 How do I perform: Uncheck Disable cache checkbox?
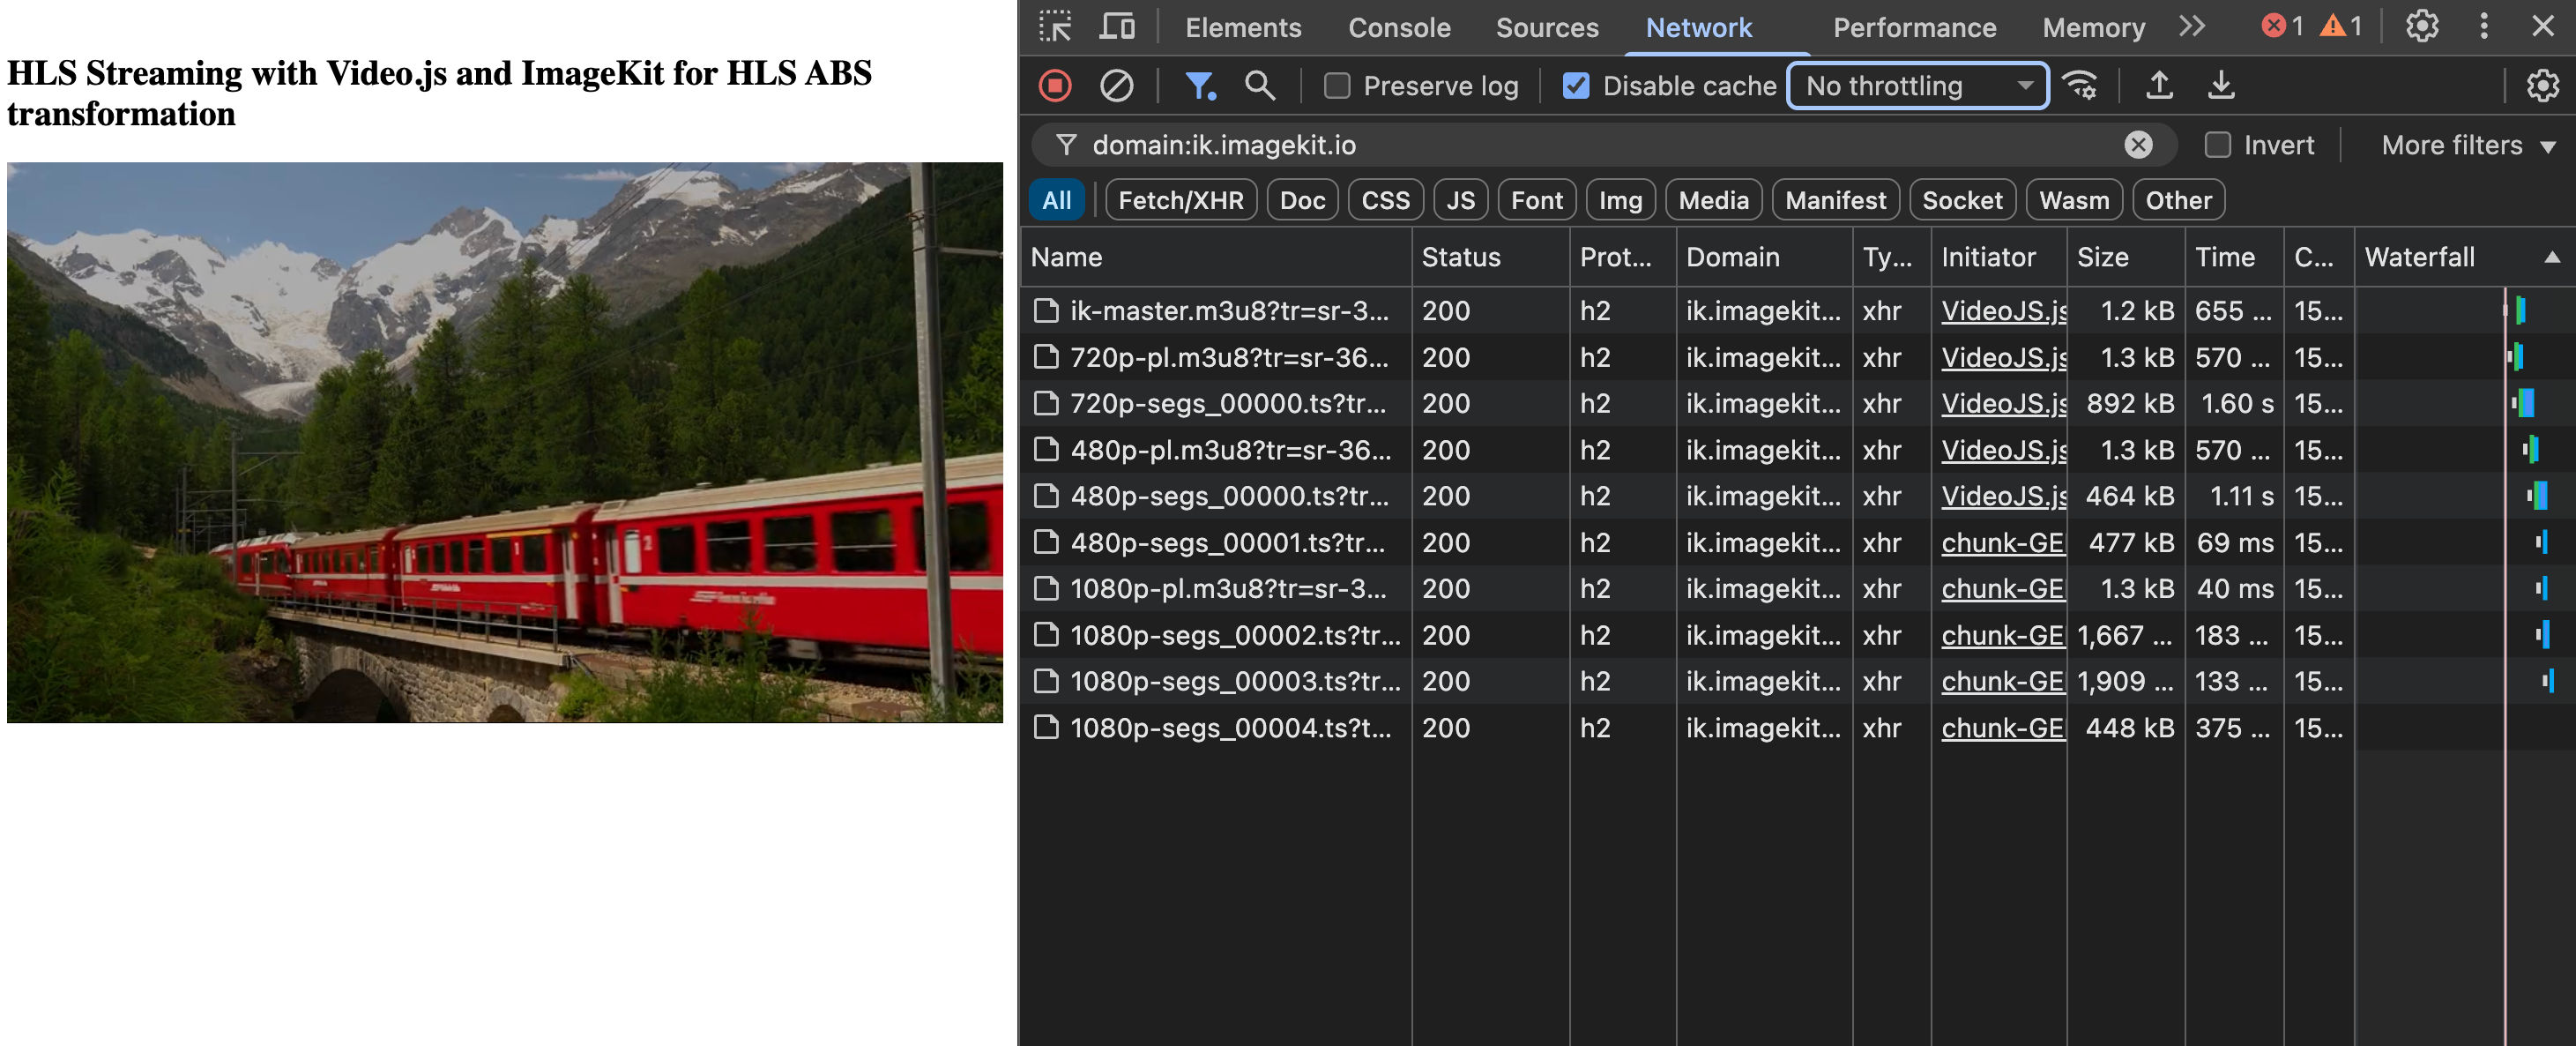coord(1576,87)
